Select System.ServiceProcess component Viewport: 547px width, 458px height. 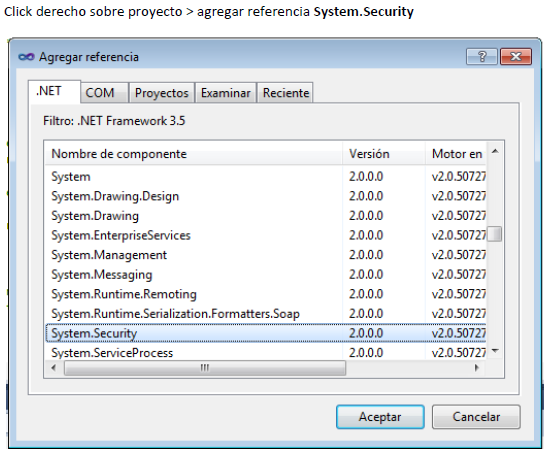(x=265, y=352)
